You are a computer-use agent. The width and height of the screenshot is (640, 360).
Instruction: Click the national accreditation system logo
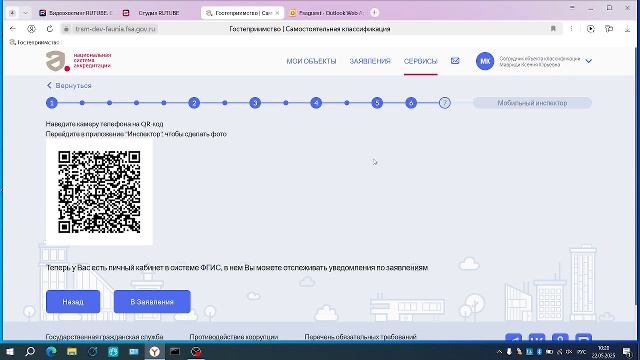click(x=78, y=61)
